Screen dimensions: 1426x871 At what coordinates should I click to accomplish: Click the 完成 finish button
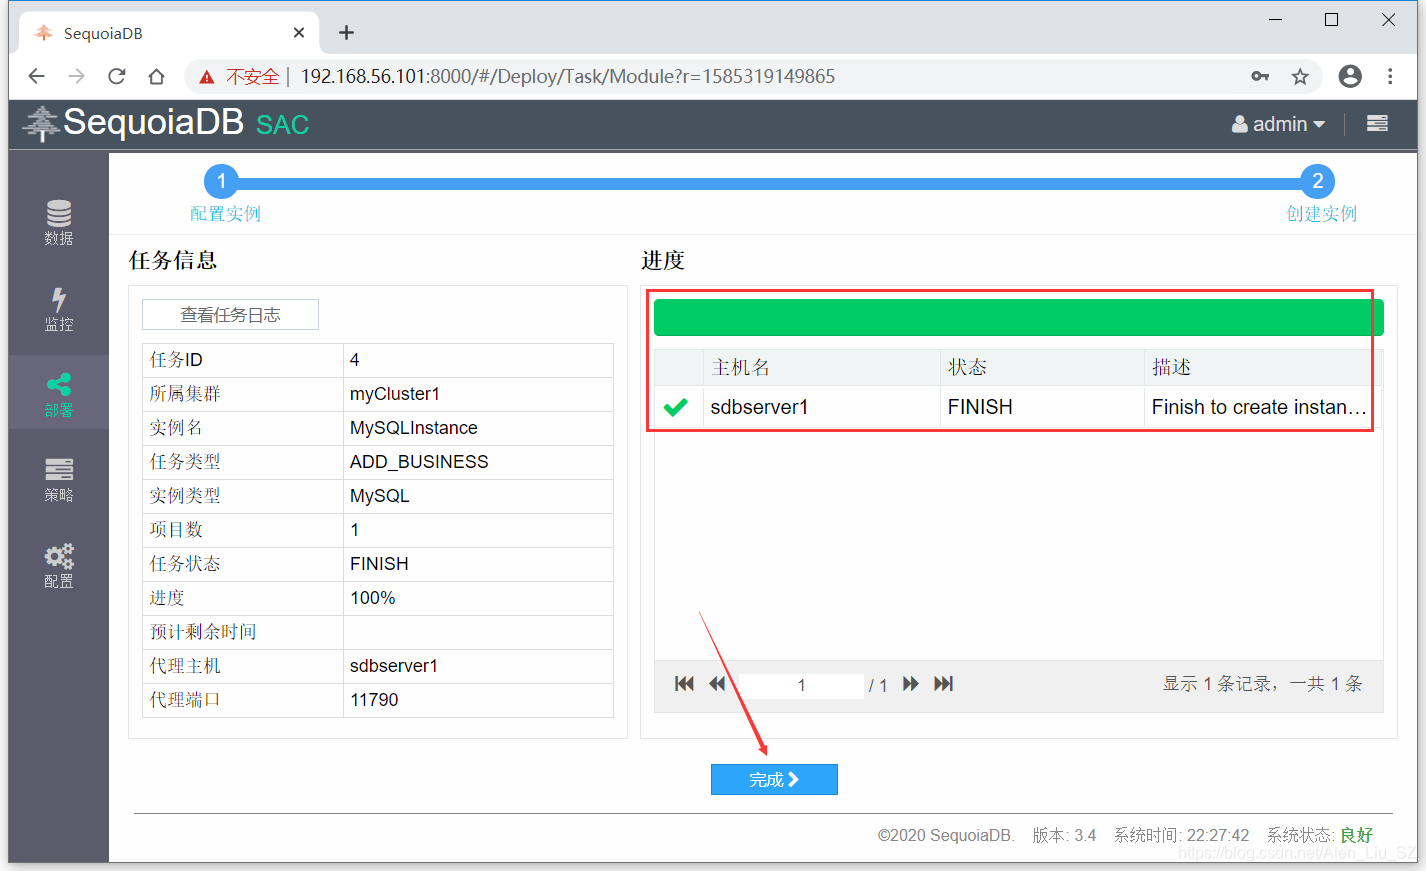774,780
